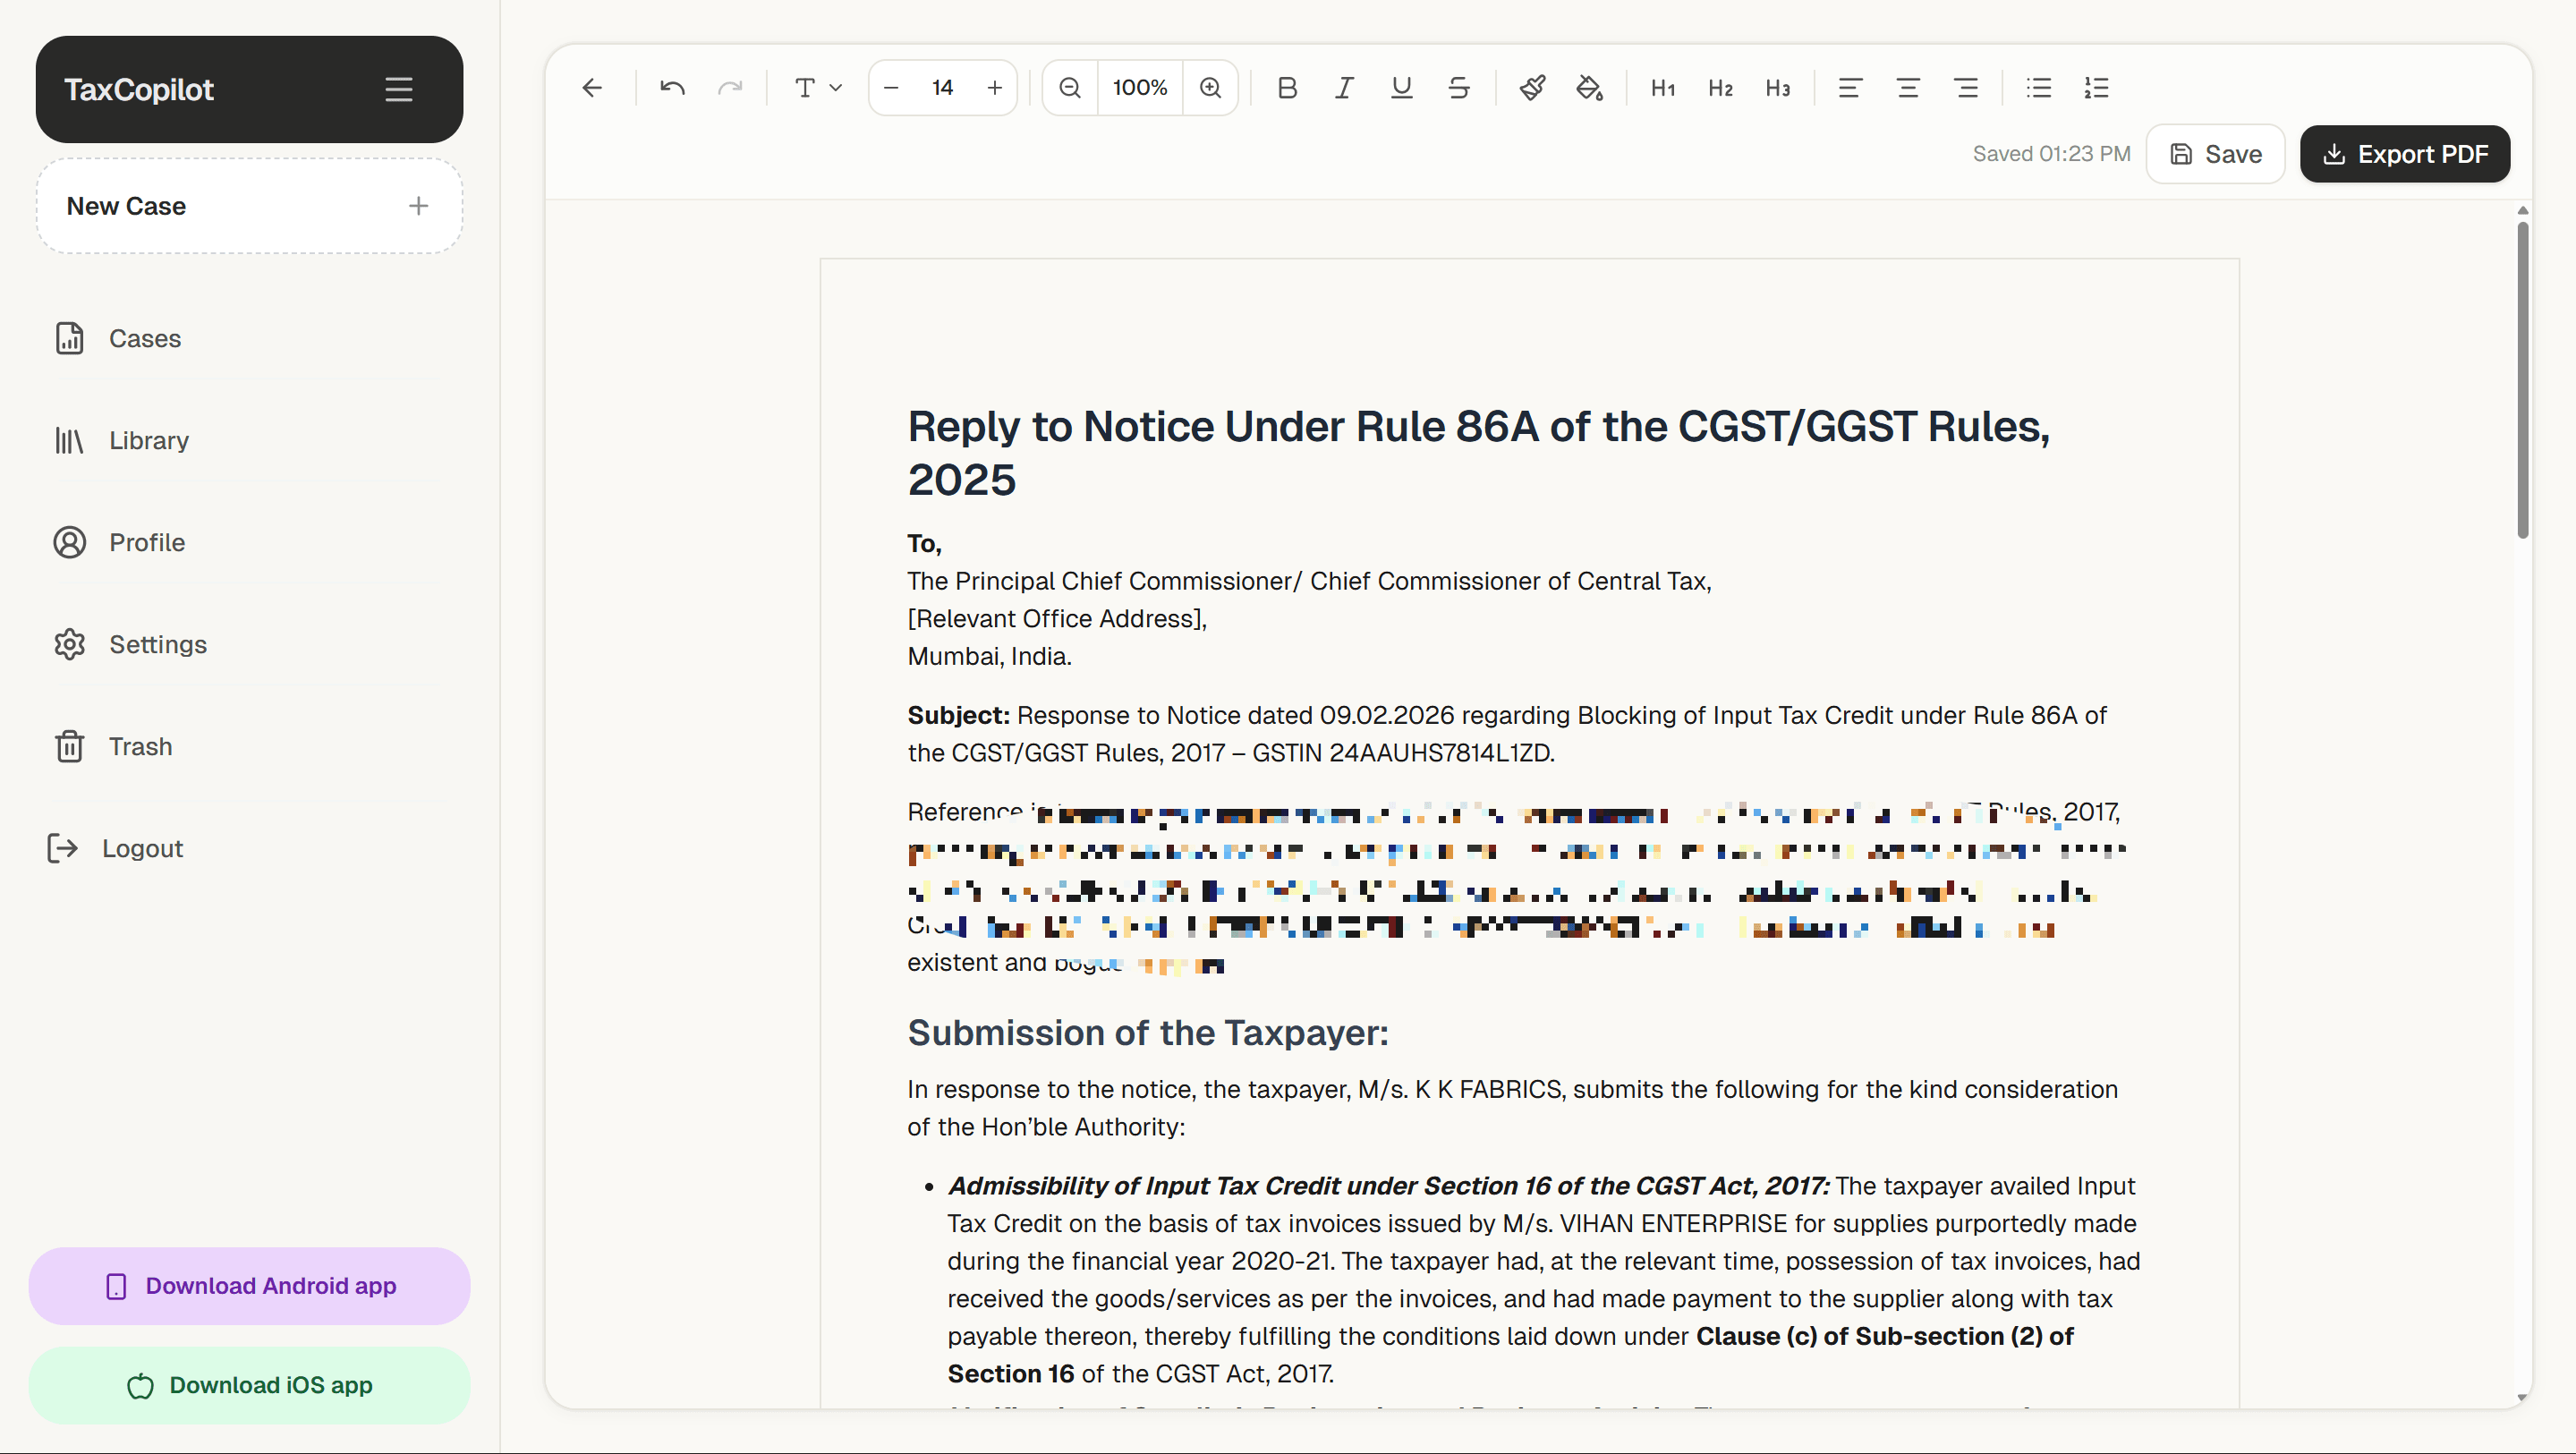Toggle italic formatting
Image resolution: width=2576 pixels, height=1454 pixels.
coord(1344,88)
